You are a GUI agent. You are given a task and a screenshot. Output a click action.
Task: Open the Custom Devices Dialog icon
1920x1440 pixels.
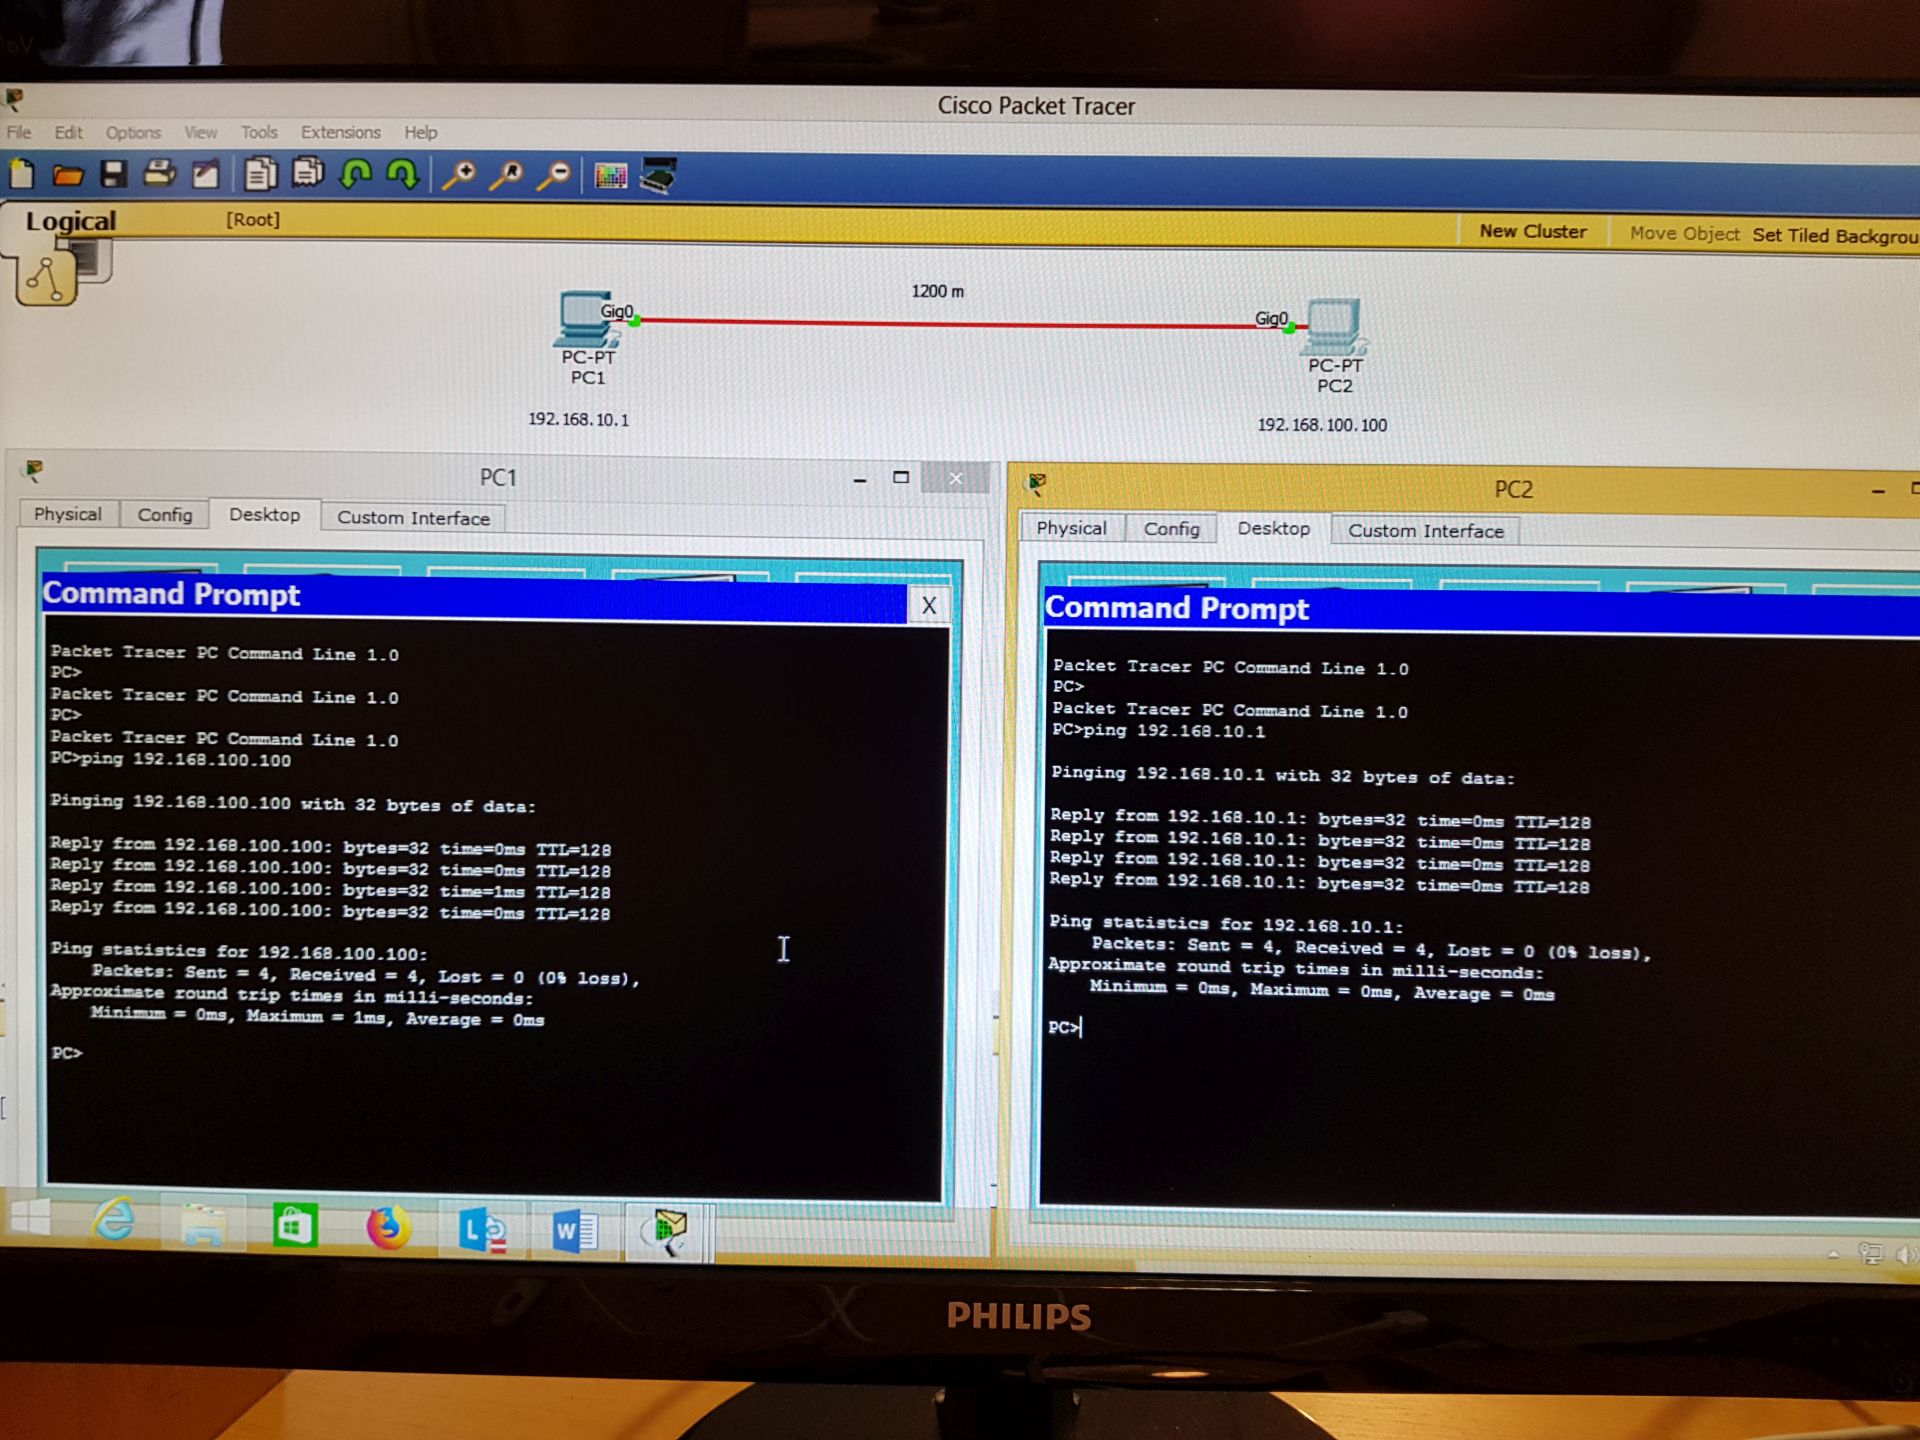point(659,176)
